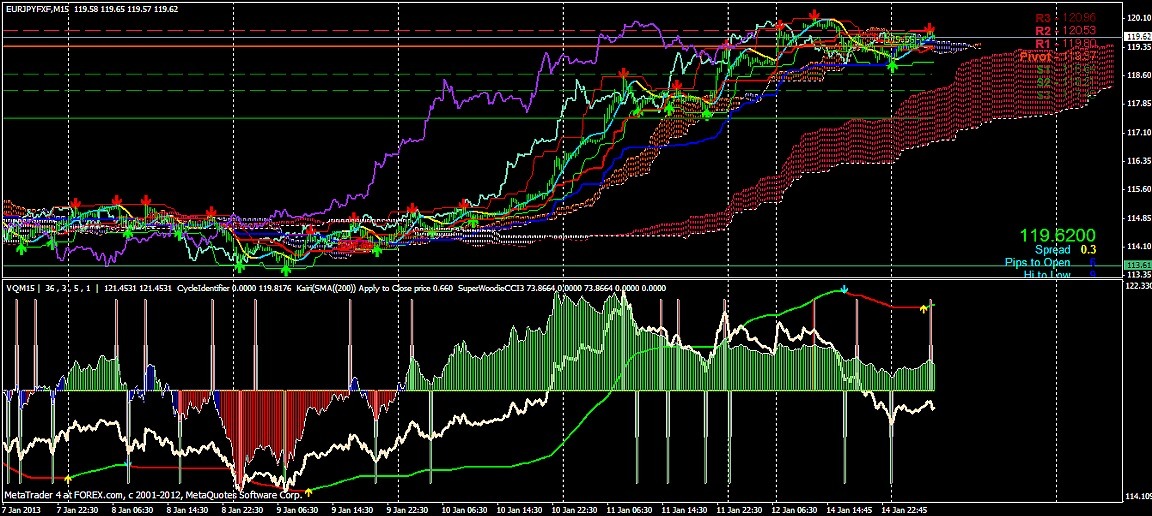
Task: Click the MetaTrader 4 at FOREX.com copyright text
Action: pyautogui.click(x=152, y=495)
